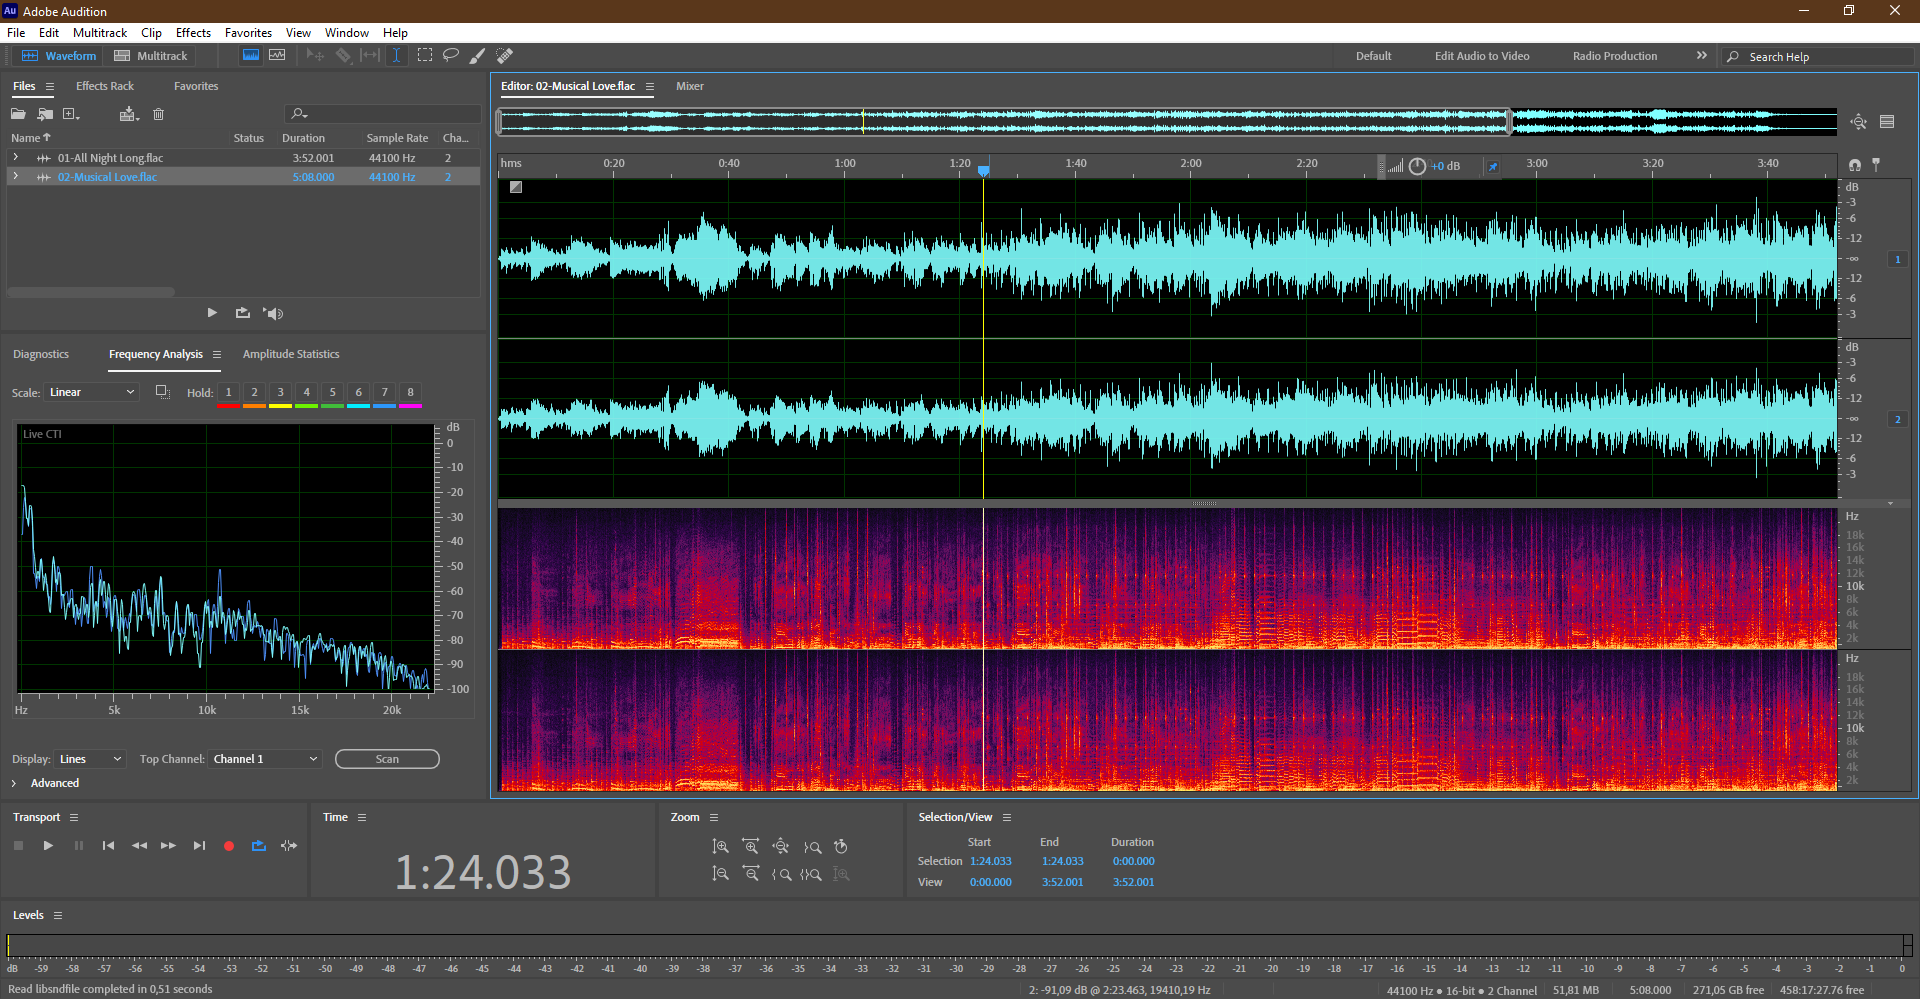The image size is (1920, 999).
Task: Switch to the Mixer tab
Action: click(x=690, y=86)
